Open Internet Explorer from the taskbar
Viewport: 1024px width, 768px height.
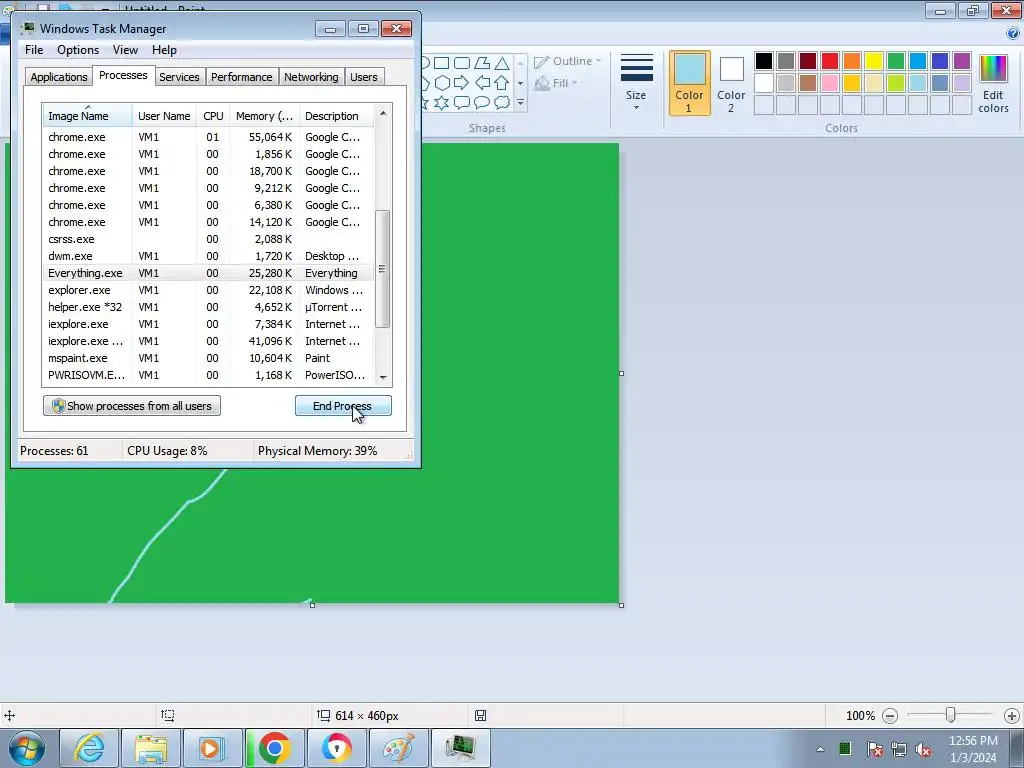coord(89,748)
